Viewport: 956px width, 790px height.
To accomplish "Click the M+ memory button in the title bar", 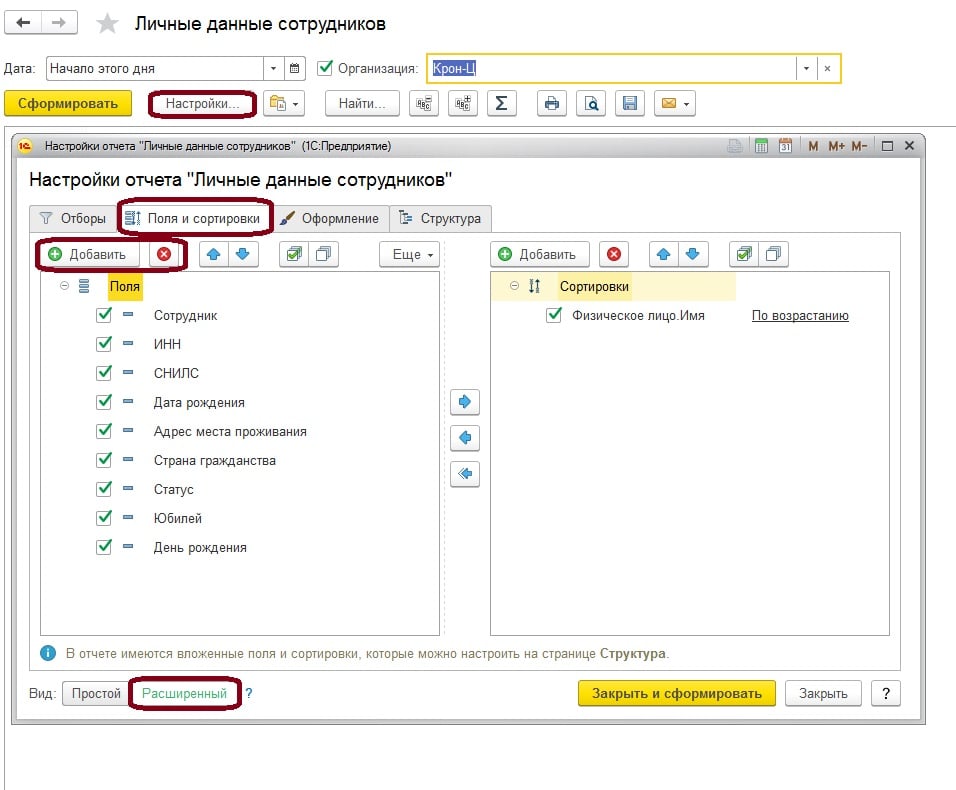I will (x=836, y=146).
